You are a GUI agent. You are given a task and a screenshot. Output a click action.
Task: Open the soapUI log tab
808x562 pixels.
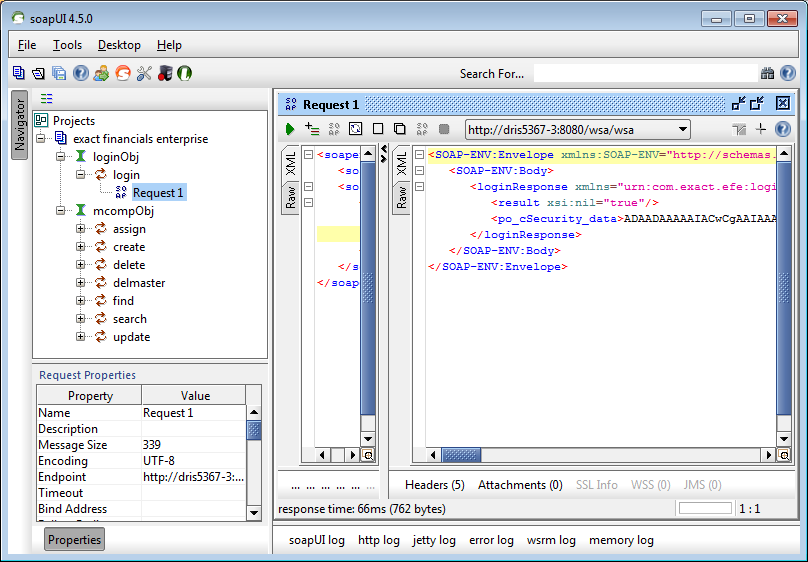pos(316,540)
